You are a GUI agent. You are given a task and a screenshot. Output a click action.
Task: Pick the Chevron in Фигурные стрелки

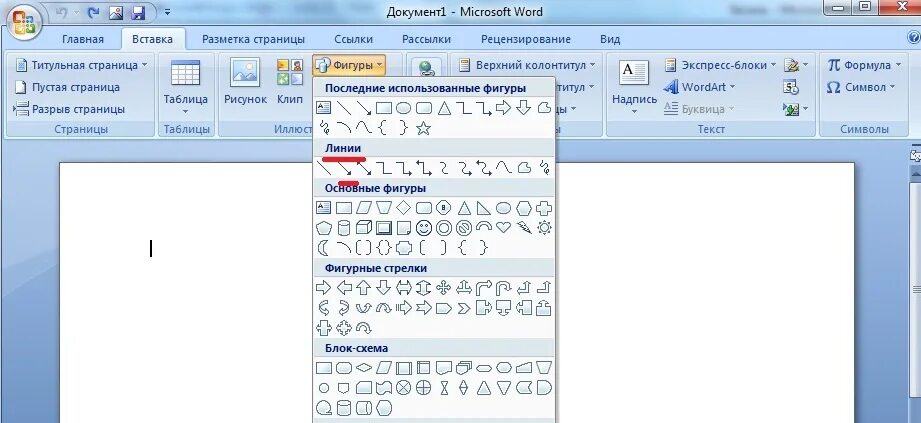click(x=463, y=308)
